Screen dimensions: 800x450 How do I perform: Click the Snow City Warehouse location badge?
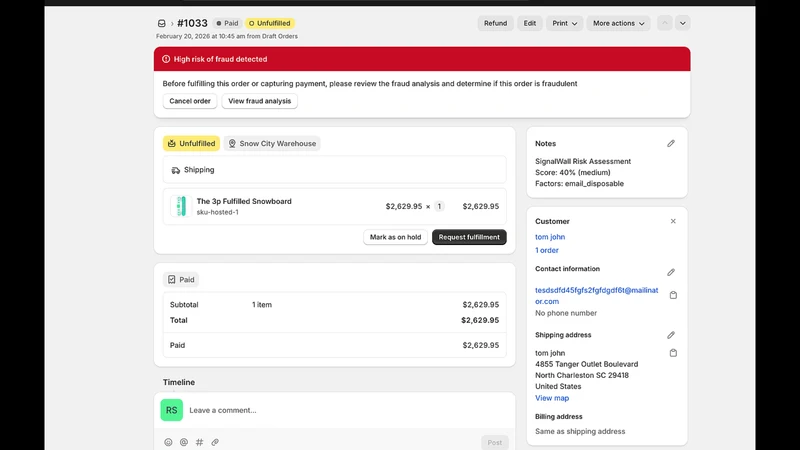[x=272, y=144]
